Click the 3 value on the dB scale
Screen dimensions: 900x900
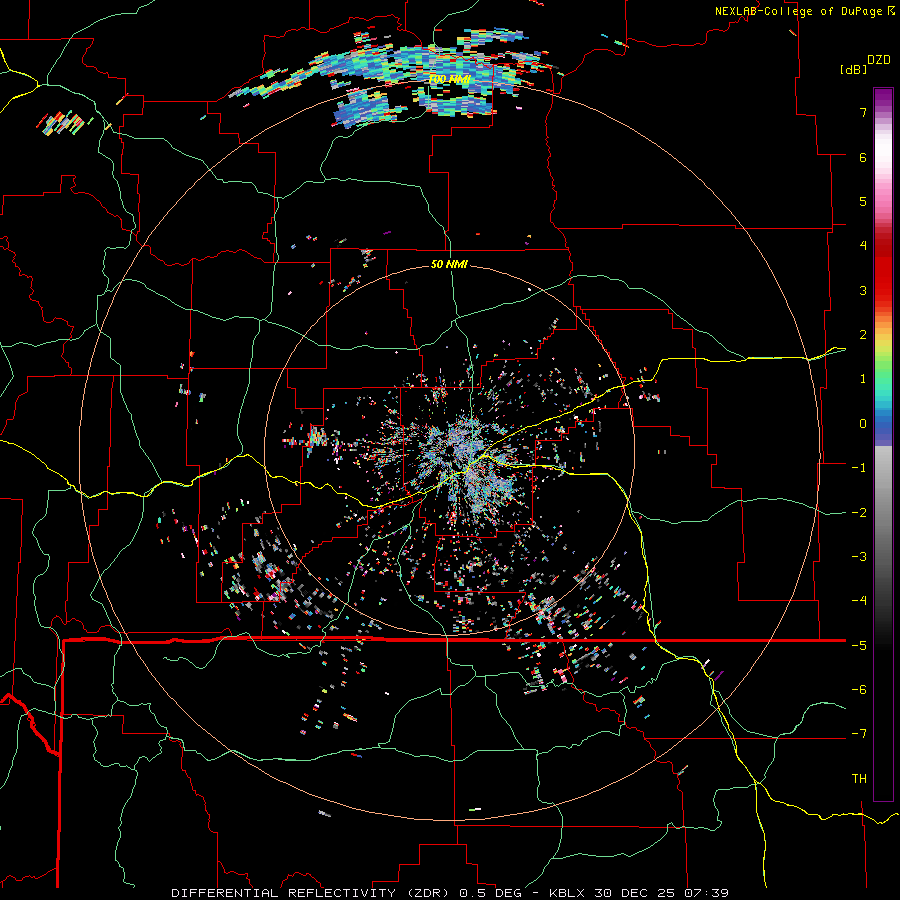[x=863, y=290]
